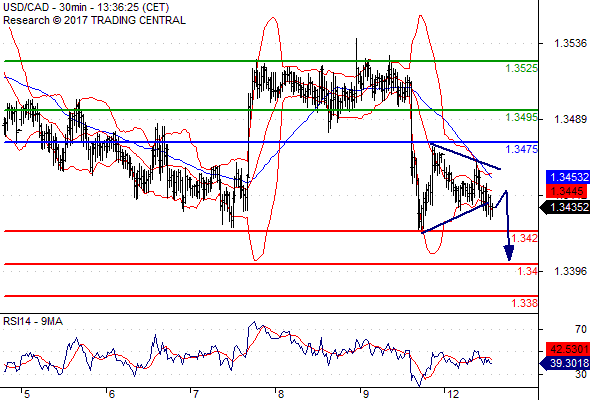The height and width of the screenshot is (400, 590).
Task: Click the USD/CAD - 30min chart title
Action: pos(86,7)
